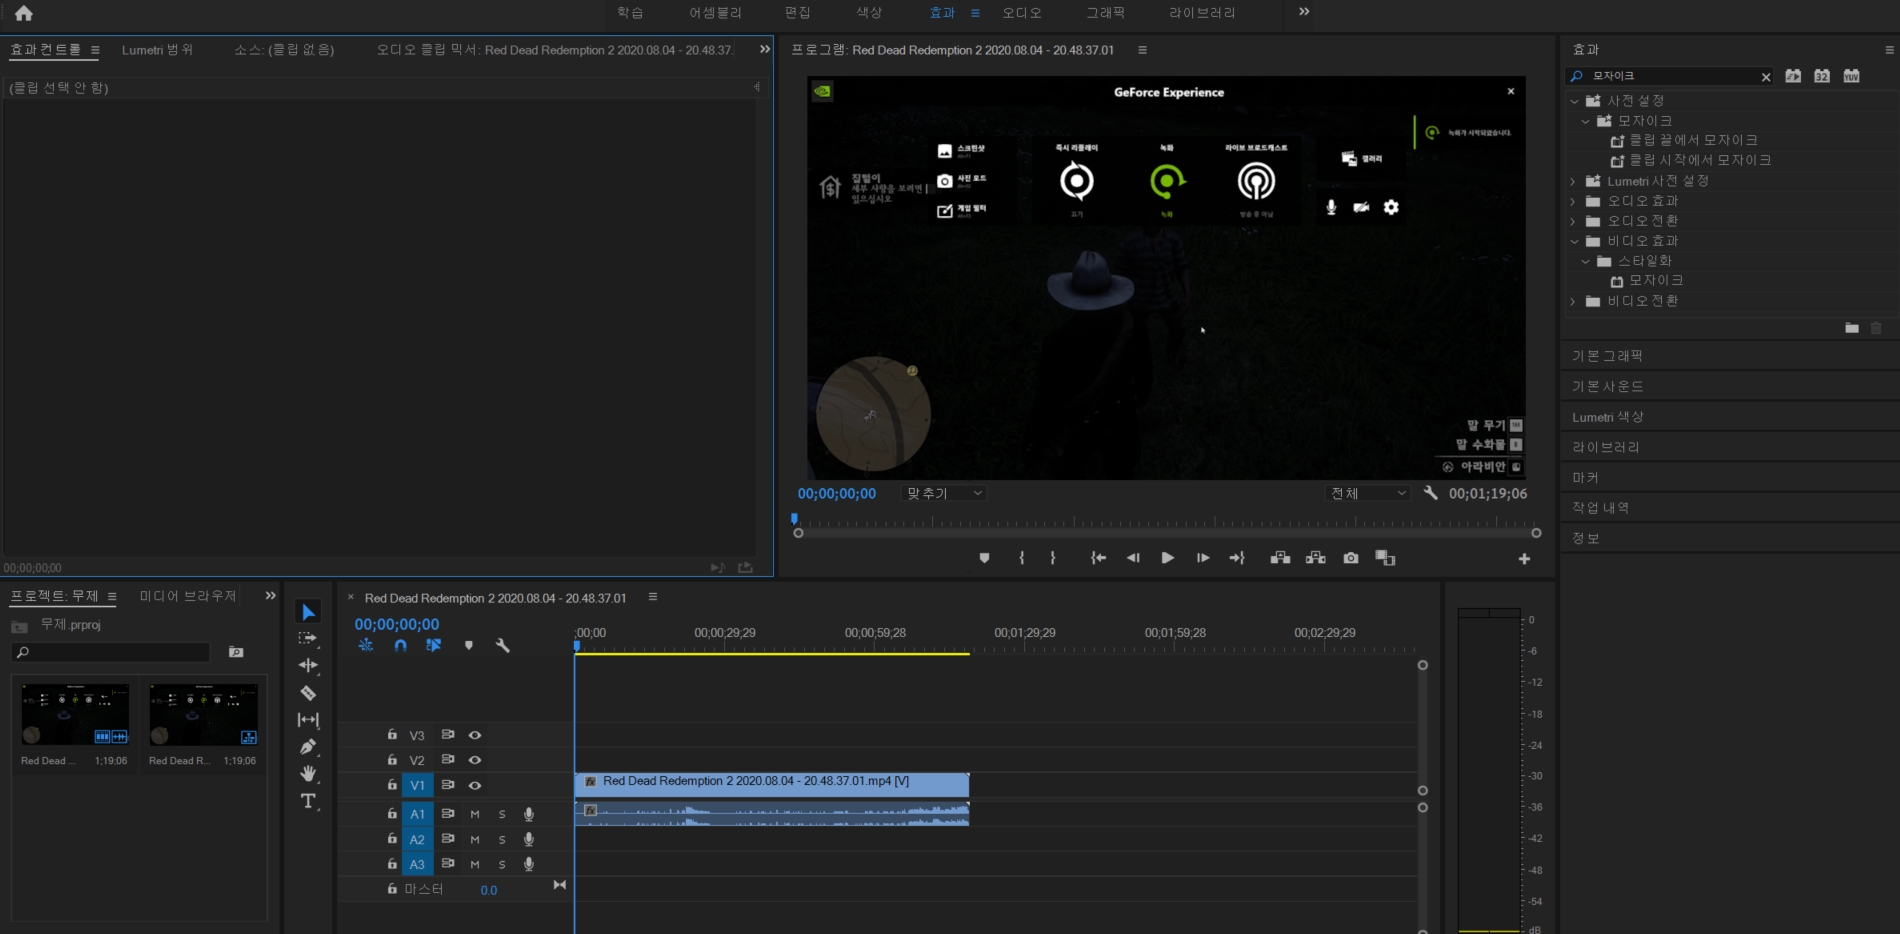The width and height of the screenshot is (1900, 934).
Task: Switch to the Color workspace tab
Action: pos(869,13)
